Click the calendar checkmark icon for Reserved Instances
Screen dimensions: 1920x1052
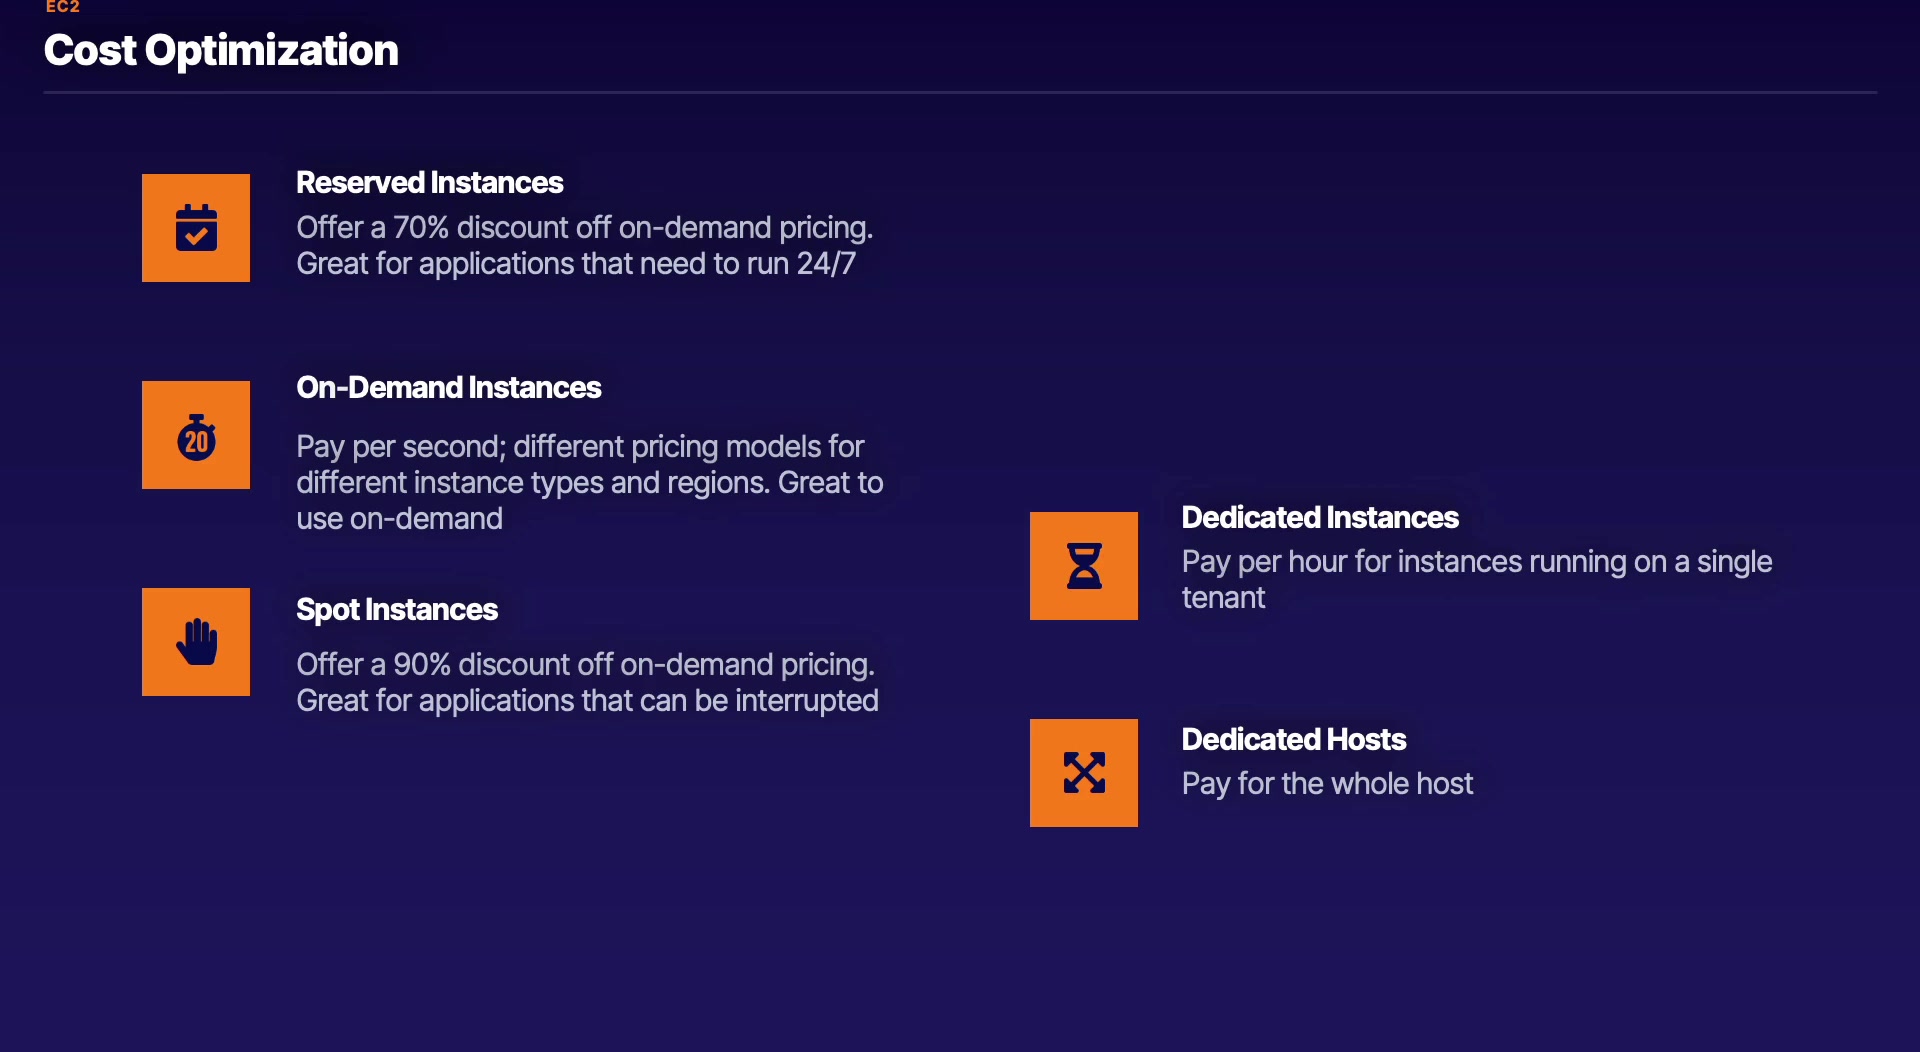[x=196, y=228]
